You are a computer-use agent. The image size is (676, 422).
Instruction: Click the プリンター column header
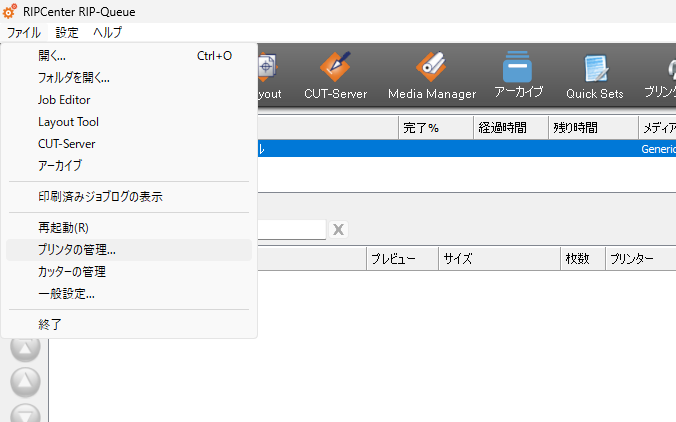click(x=641, y=259)
